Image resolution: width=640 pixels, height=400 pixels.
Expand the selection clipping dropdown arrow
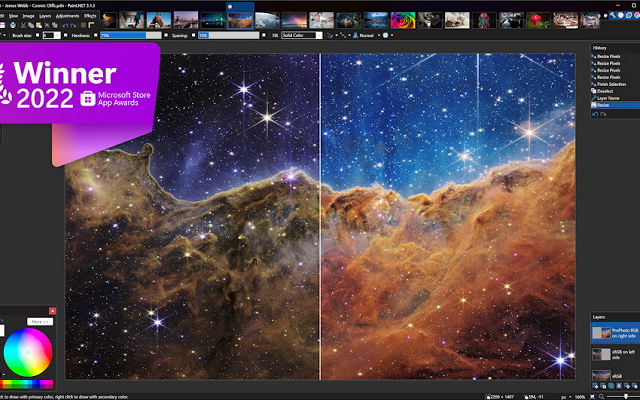coord(392,35)
